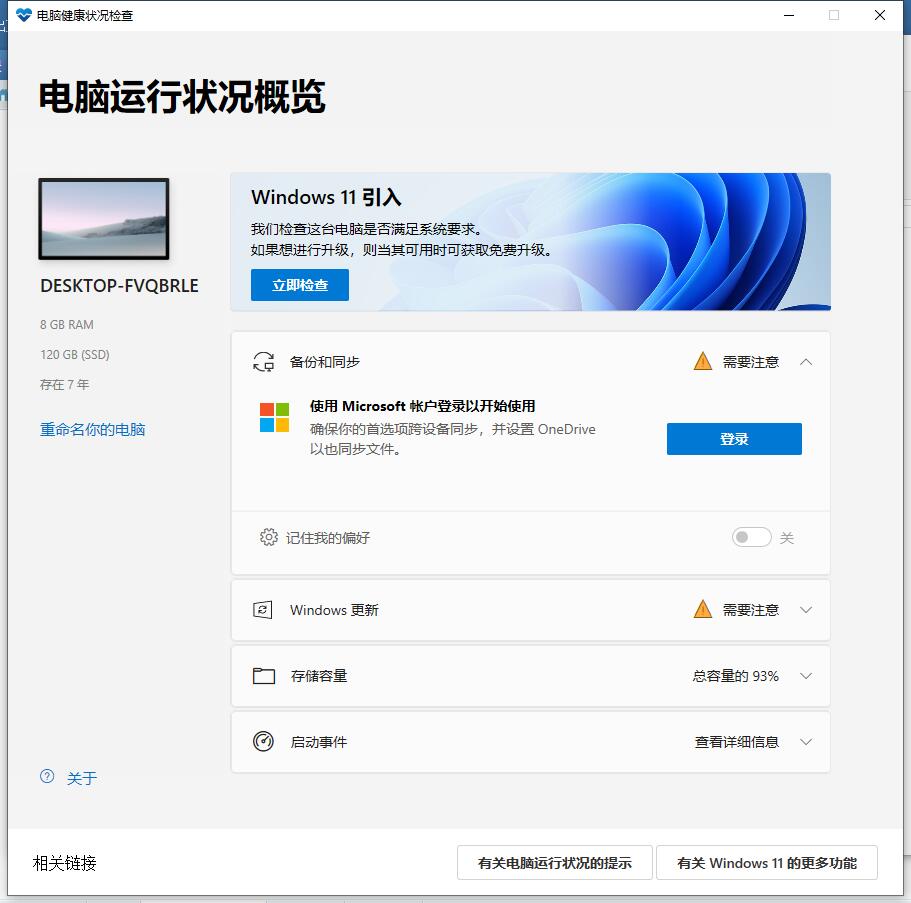Viewport: 911px width, 903px height.
Task: Click the 备份和同步 section label
Action: click(325, 362)
